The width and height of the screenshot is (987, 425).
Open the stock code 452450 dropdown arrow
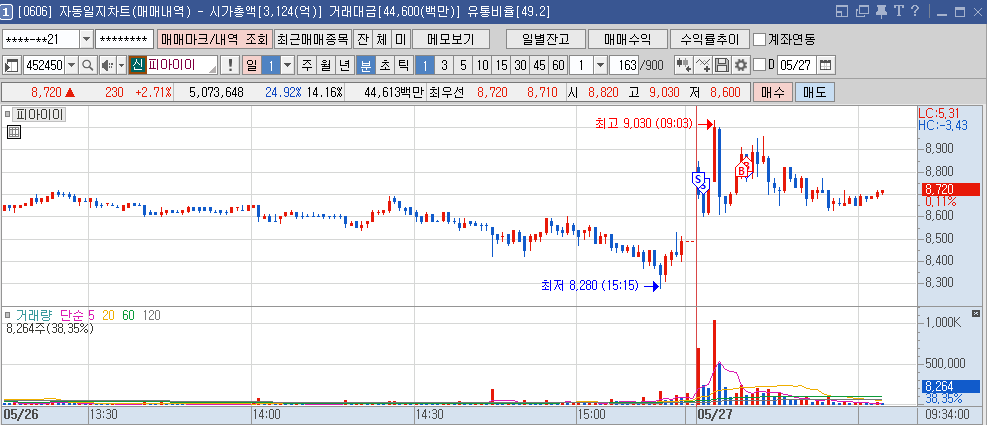tap(72, 65)
